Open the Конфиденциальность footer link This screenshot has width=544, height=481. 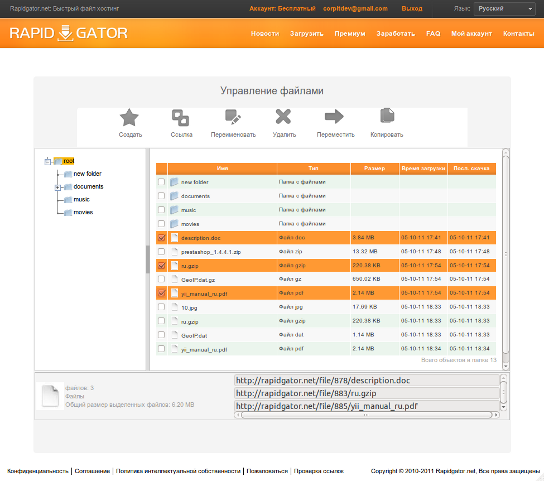(38, 471)
